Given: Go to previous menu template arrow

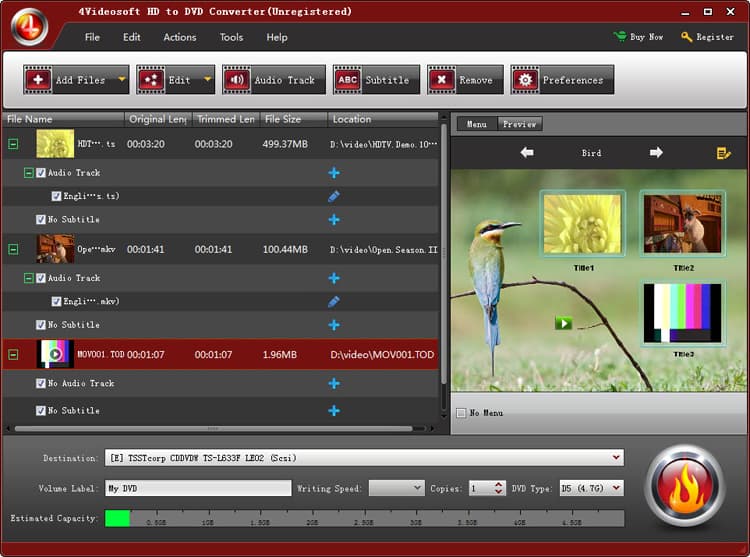Looking at the screenshot, I should (x=527, y=153).
